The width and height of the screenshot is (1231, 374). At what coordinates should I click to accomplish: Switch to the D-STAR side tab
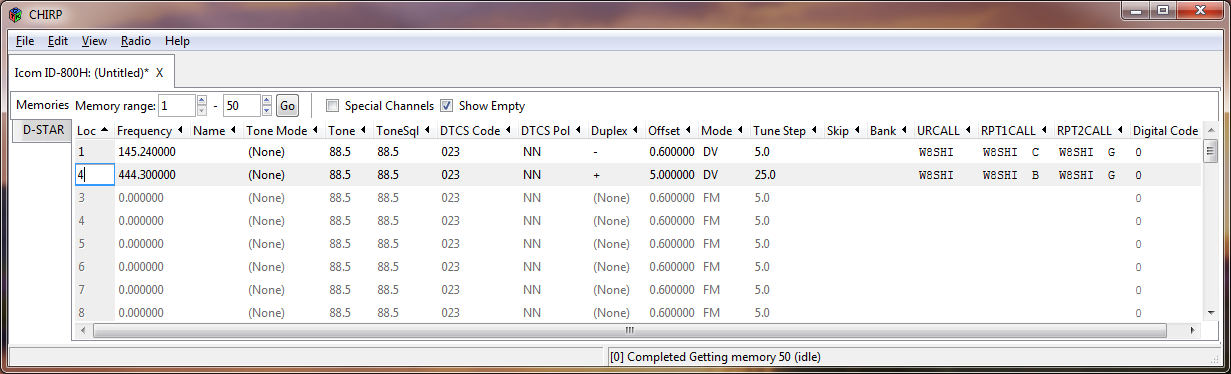(x=42, y=130)
